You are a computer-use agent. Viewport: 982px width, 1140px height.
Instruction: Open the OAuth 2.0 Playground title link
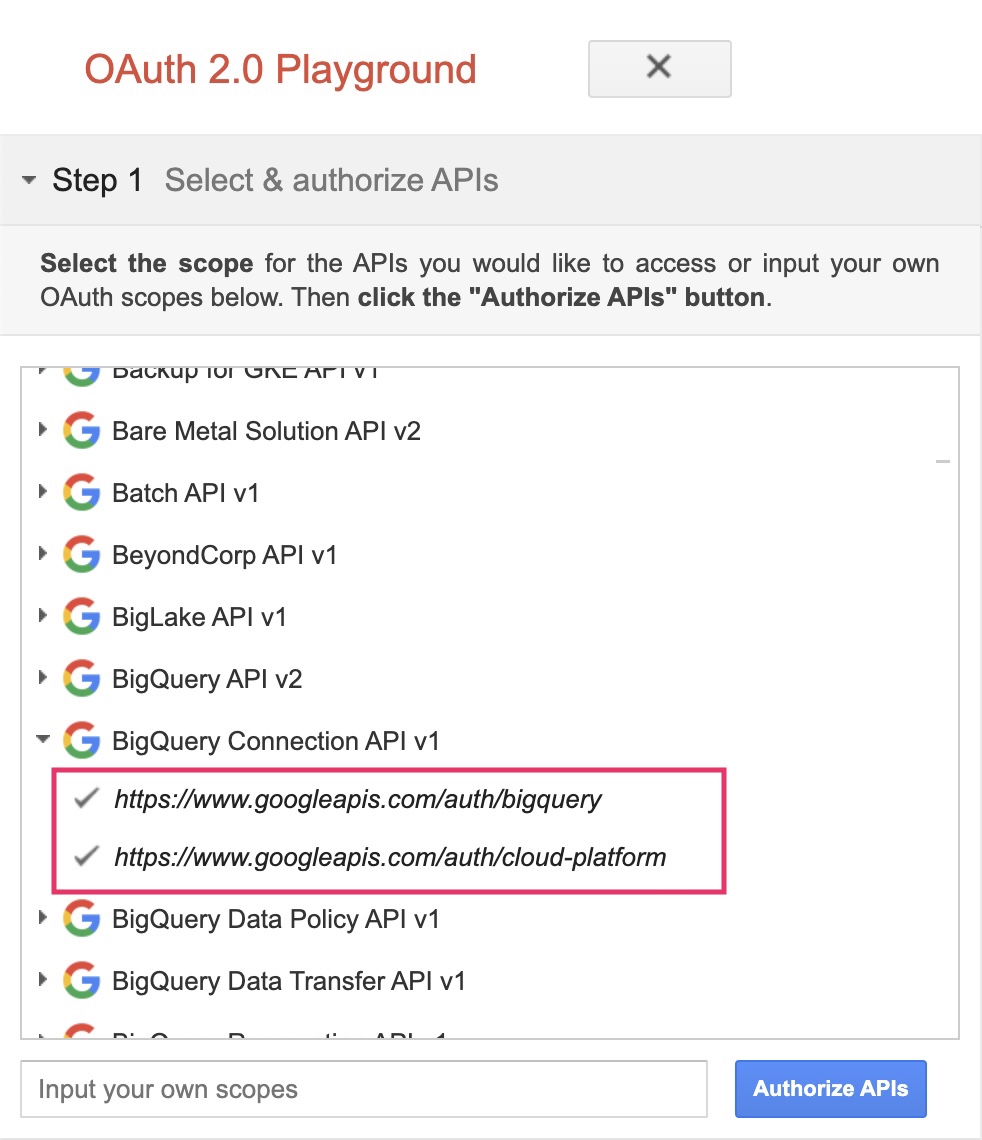[280, 69]
